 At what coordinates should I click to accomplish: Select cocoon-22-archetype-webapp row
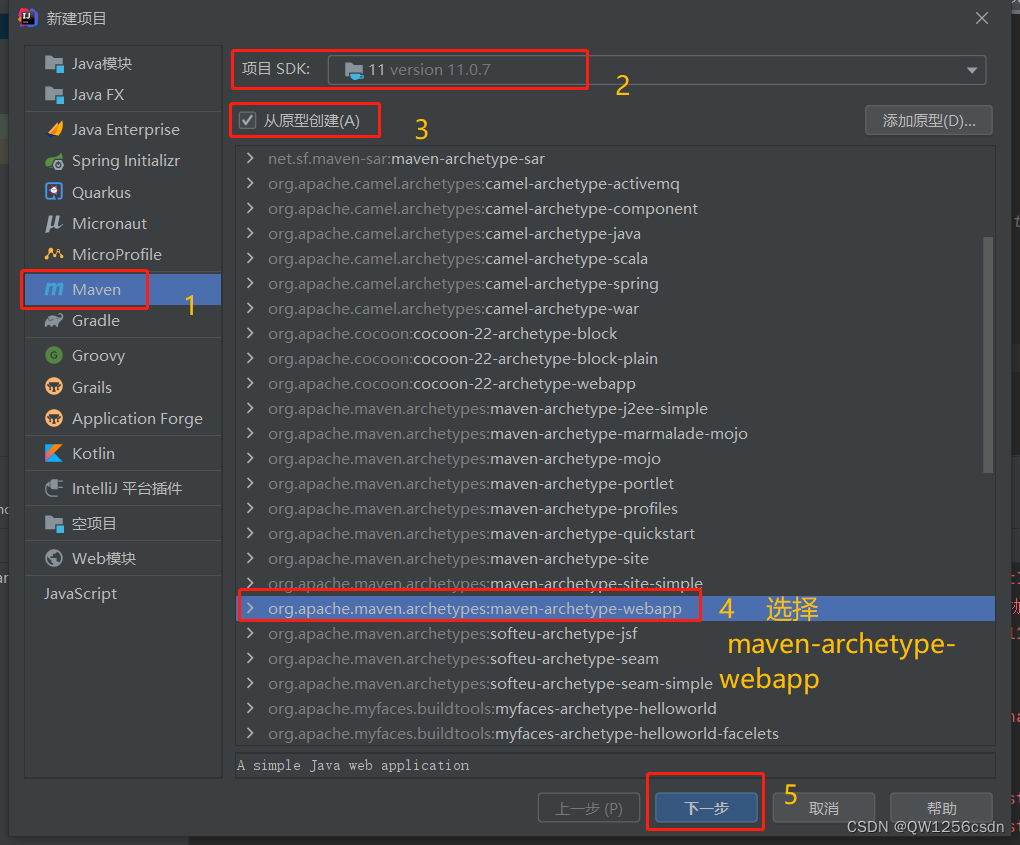[x=615, y=383]
